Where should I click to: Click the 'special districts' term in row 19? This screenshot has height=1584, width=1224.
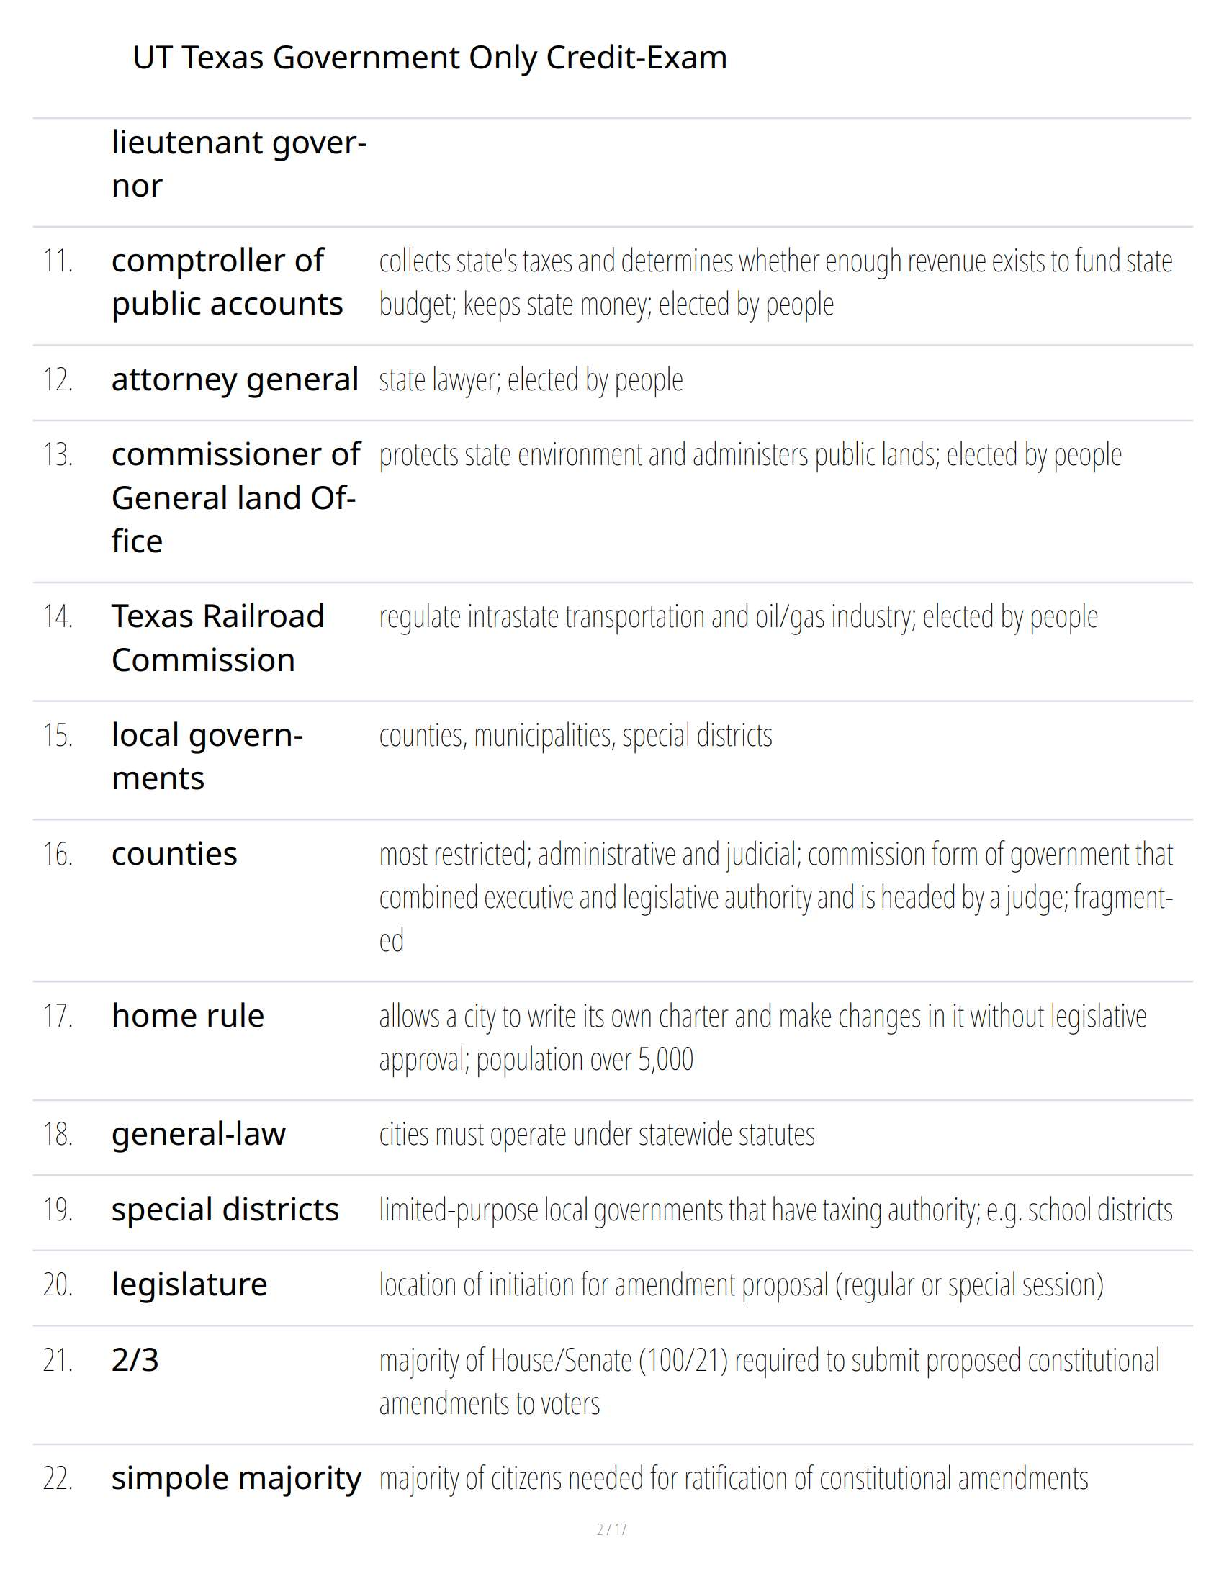click(x=225, y=1210)
